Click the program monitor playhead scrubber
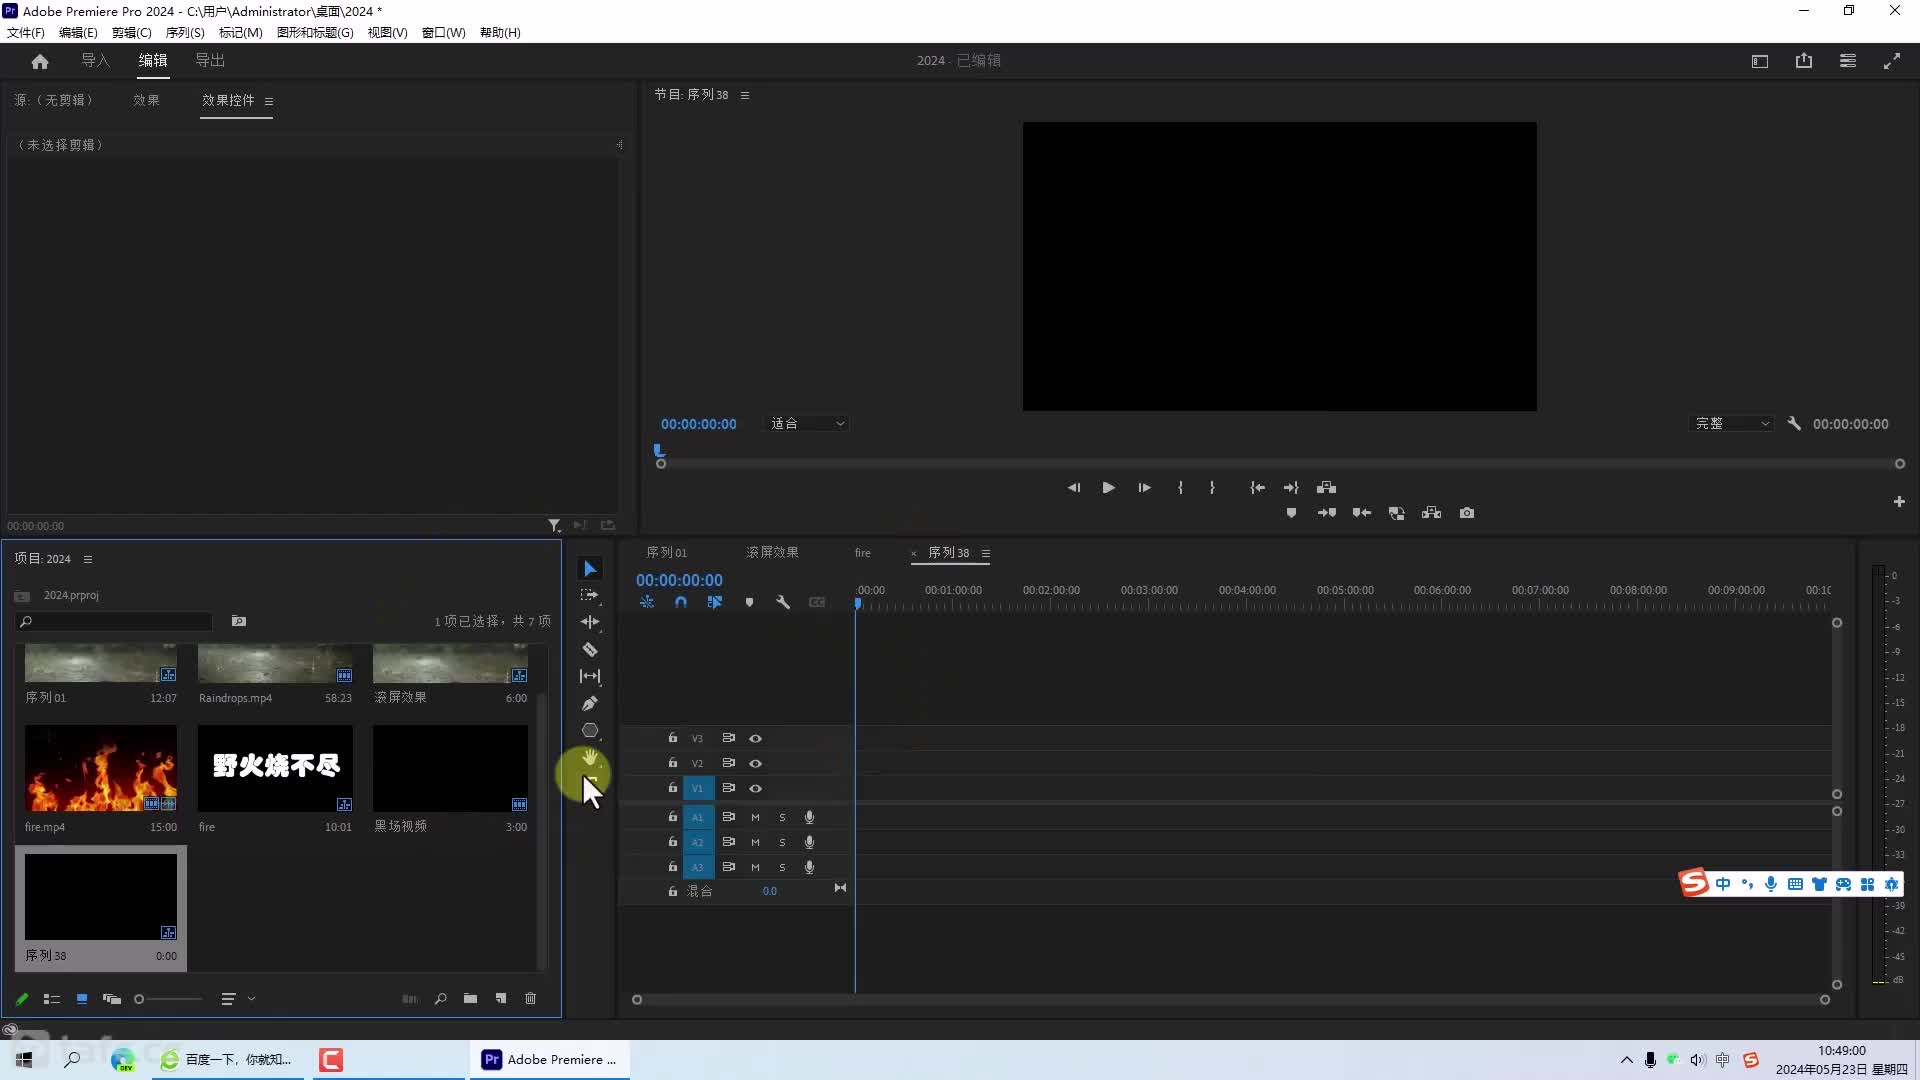This screenshot has width=1920, height=1080. [659, 451]
